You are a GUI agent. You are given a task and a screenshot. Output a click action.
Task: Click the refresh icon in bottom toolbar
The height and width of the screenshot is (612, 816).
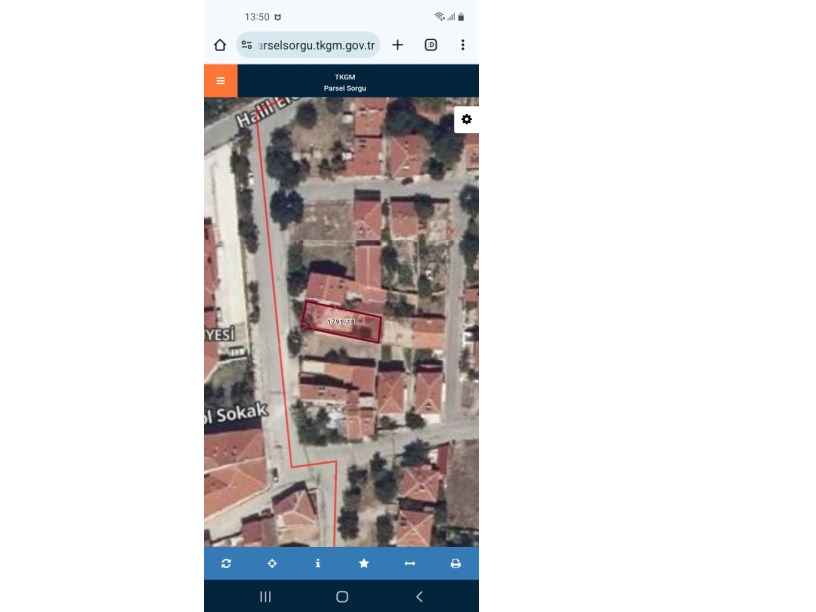click(x=226, y=564)
